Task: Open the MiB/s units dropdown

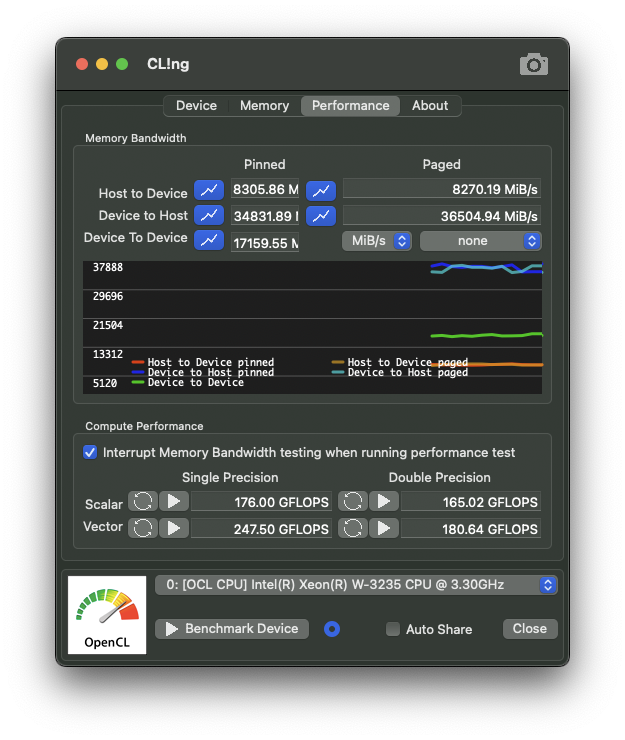Action: [x=376, y=241]
